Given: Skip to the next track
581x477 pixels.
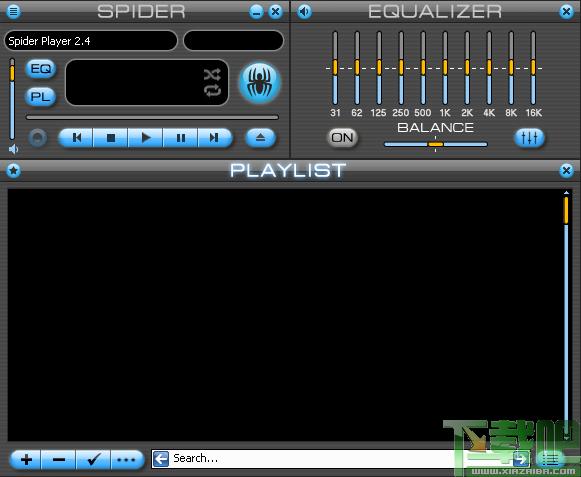Looking at the screenshot, I should [215, 138].
